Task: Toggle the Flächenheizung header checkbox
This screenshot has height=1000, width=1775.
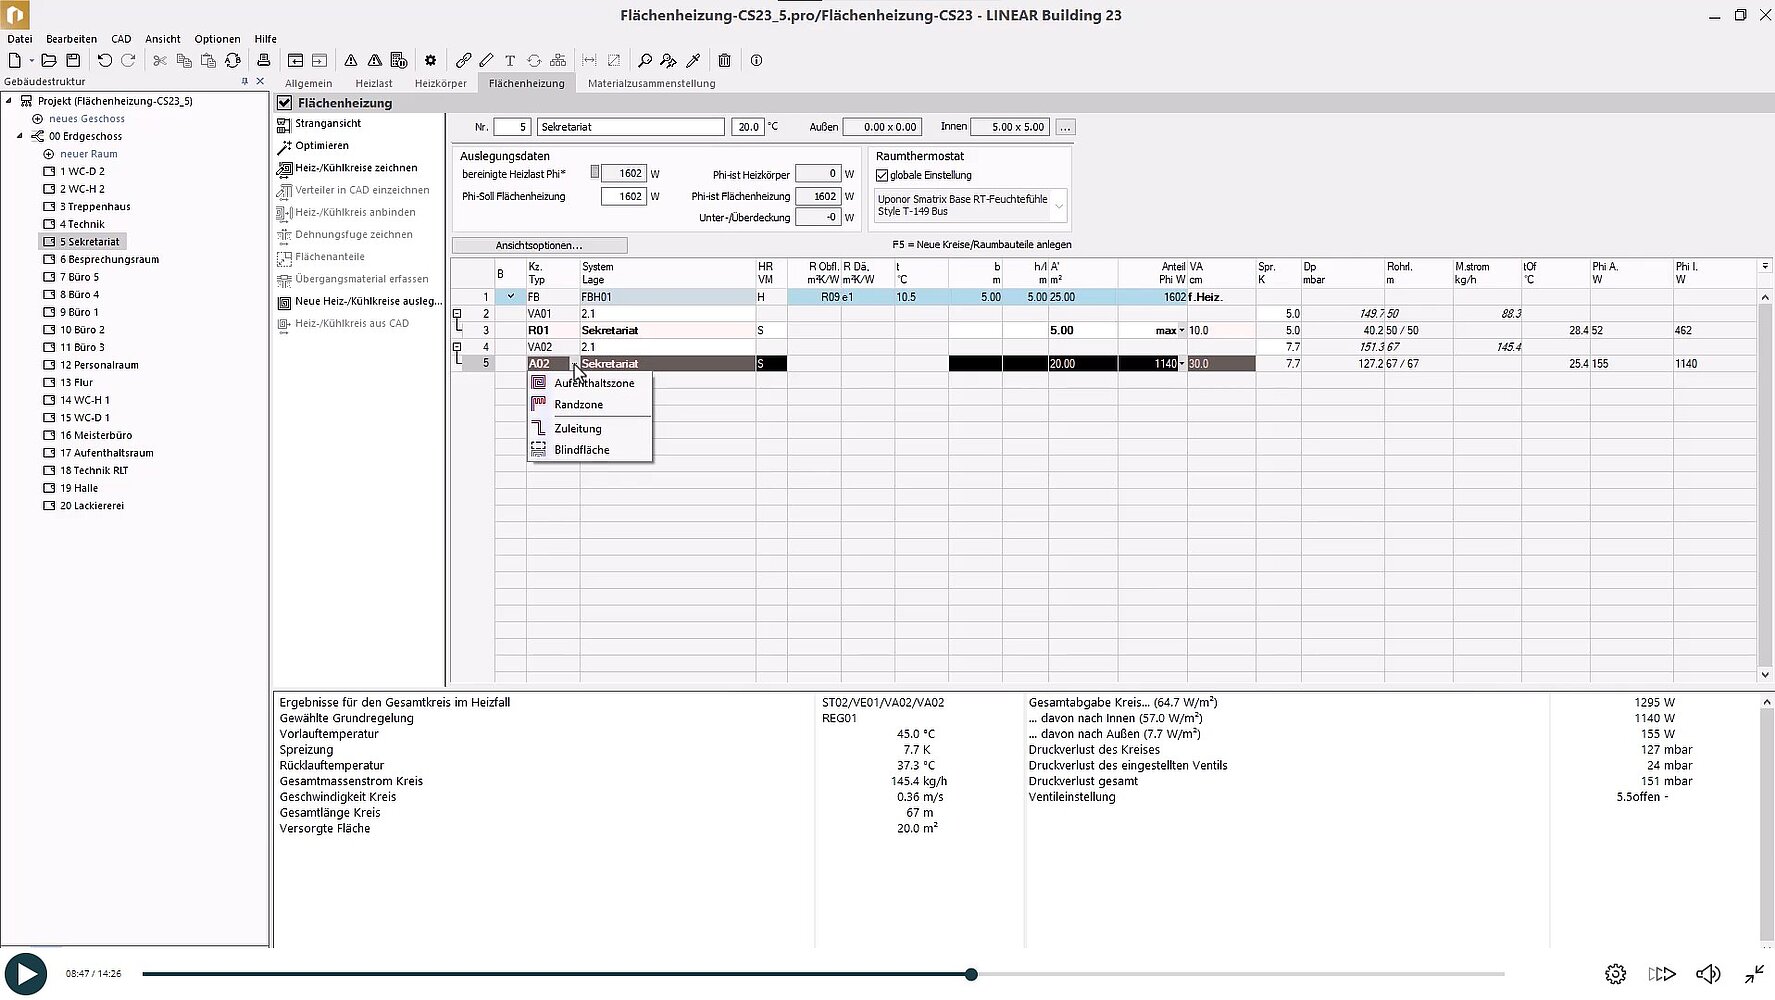Action: 285,103
